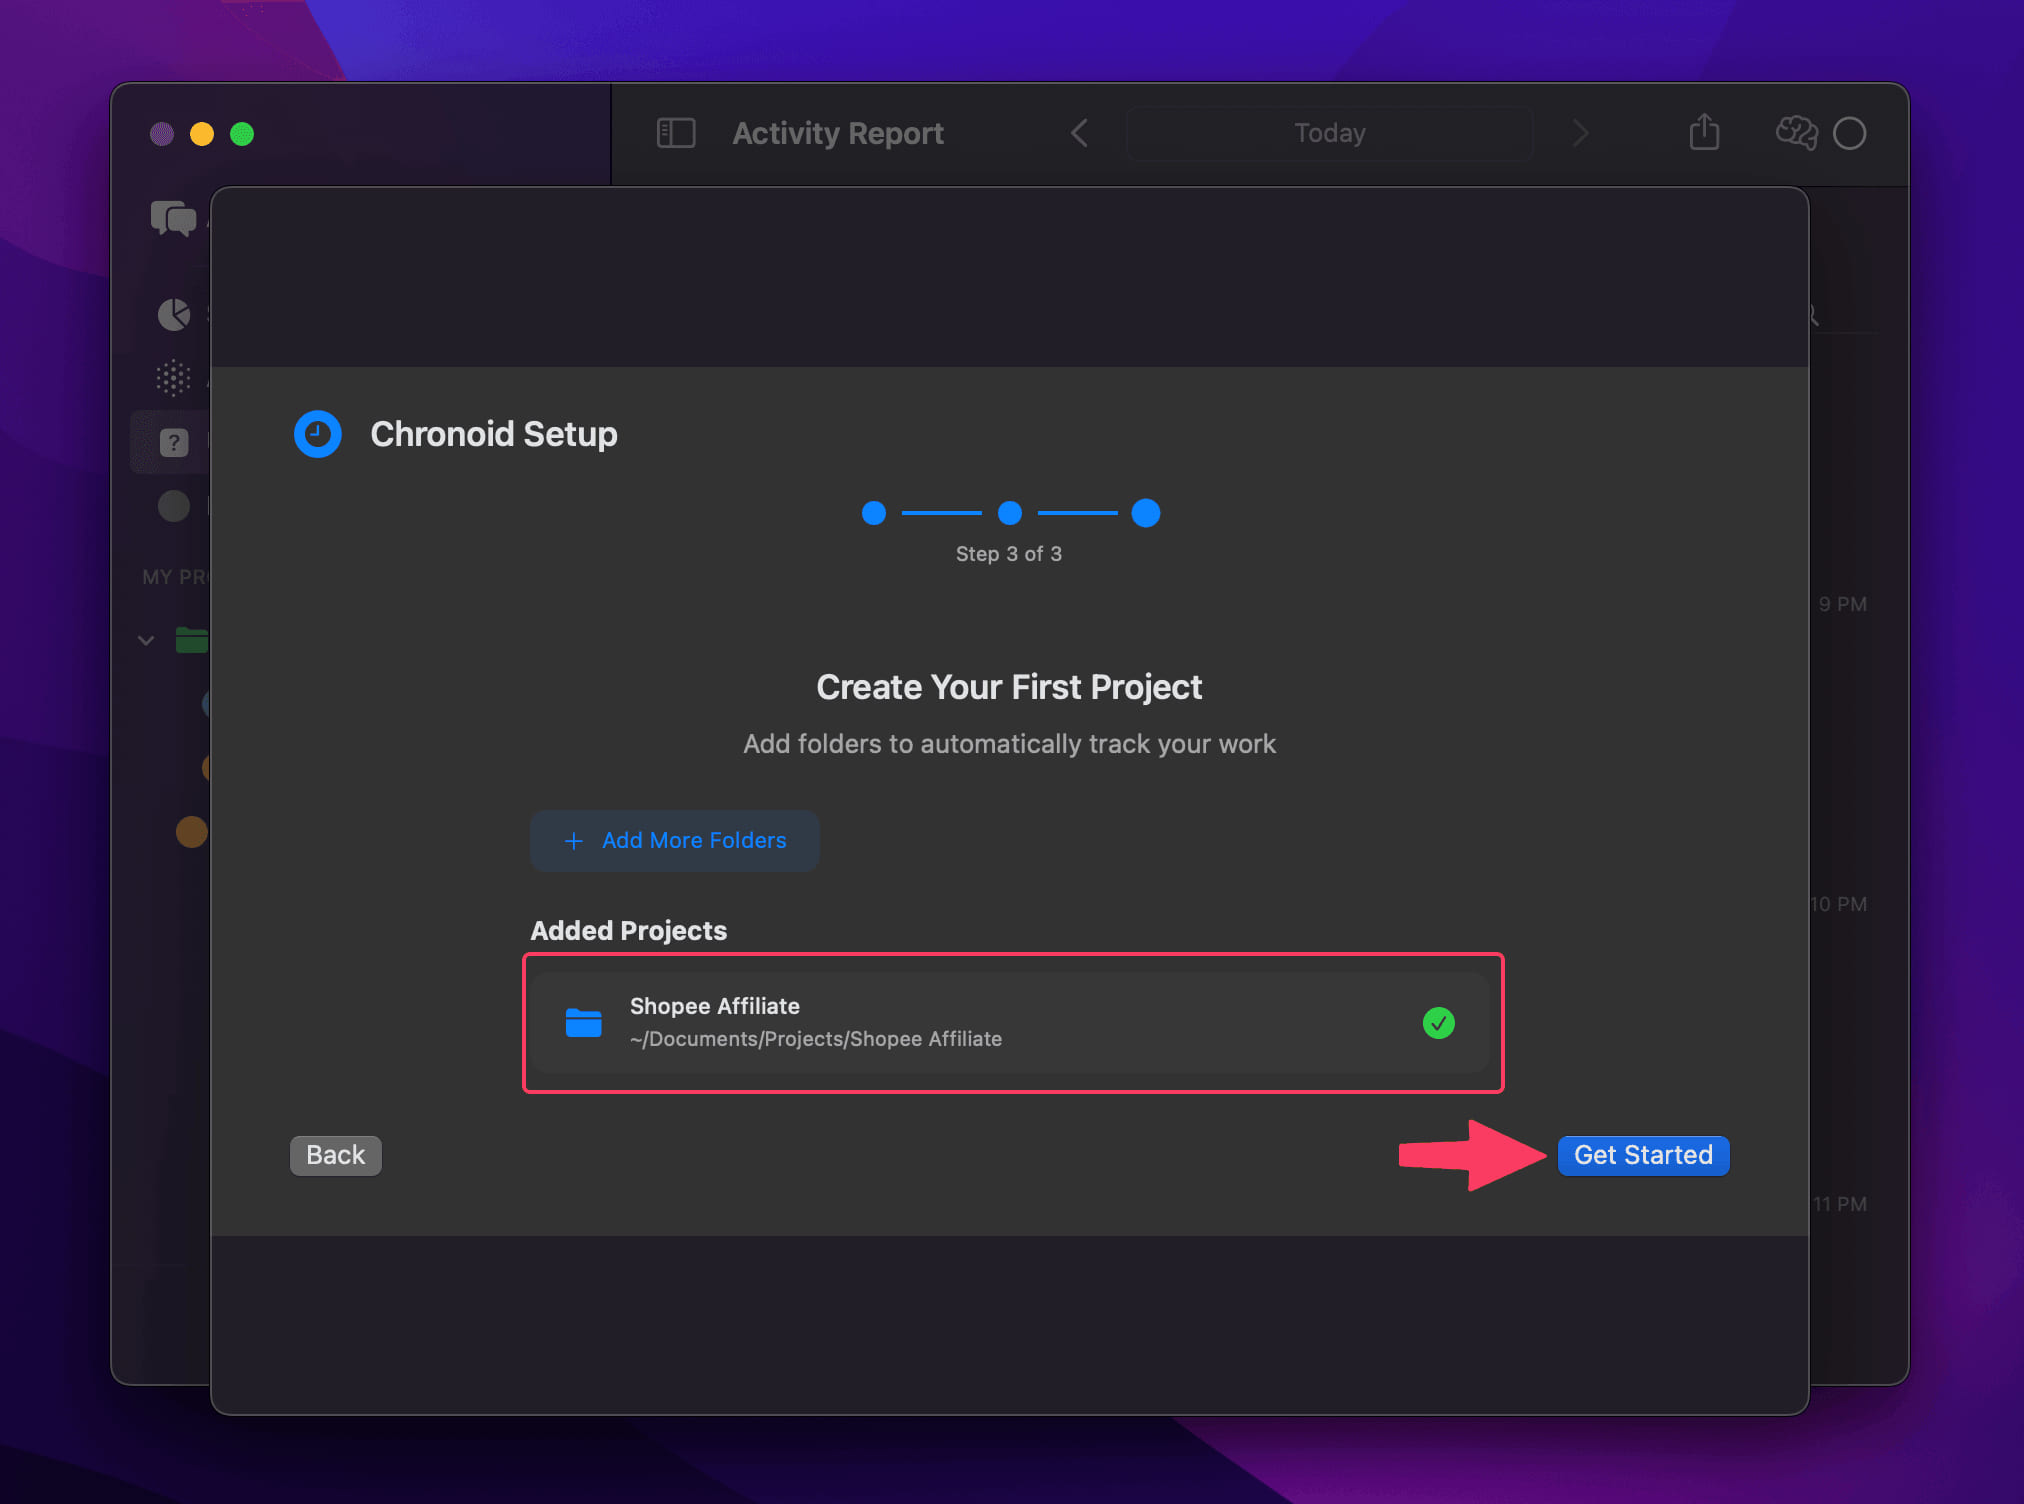
Task: Click the Chronoid Setup clock icon
Action: [317, 434]
